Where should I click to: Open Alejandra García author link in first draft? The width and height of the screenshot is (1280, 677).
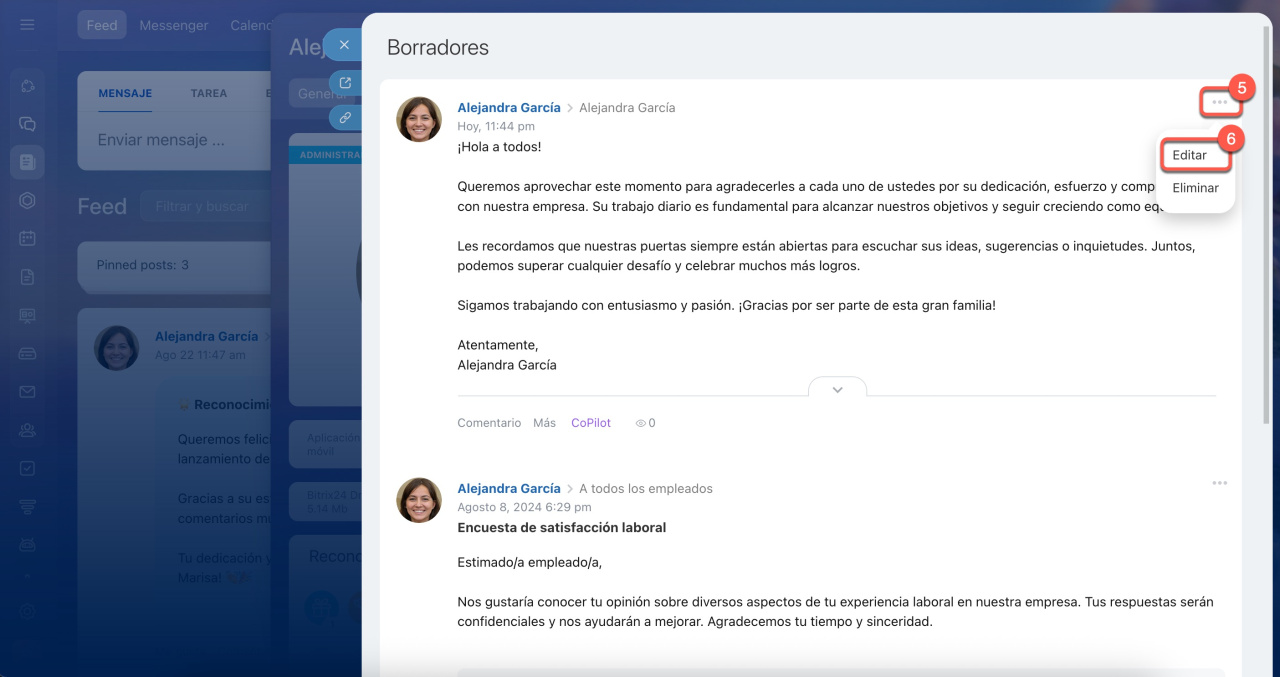pos(508,108)
